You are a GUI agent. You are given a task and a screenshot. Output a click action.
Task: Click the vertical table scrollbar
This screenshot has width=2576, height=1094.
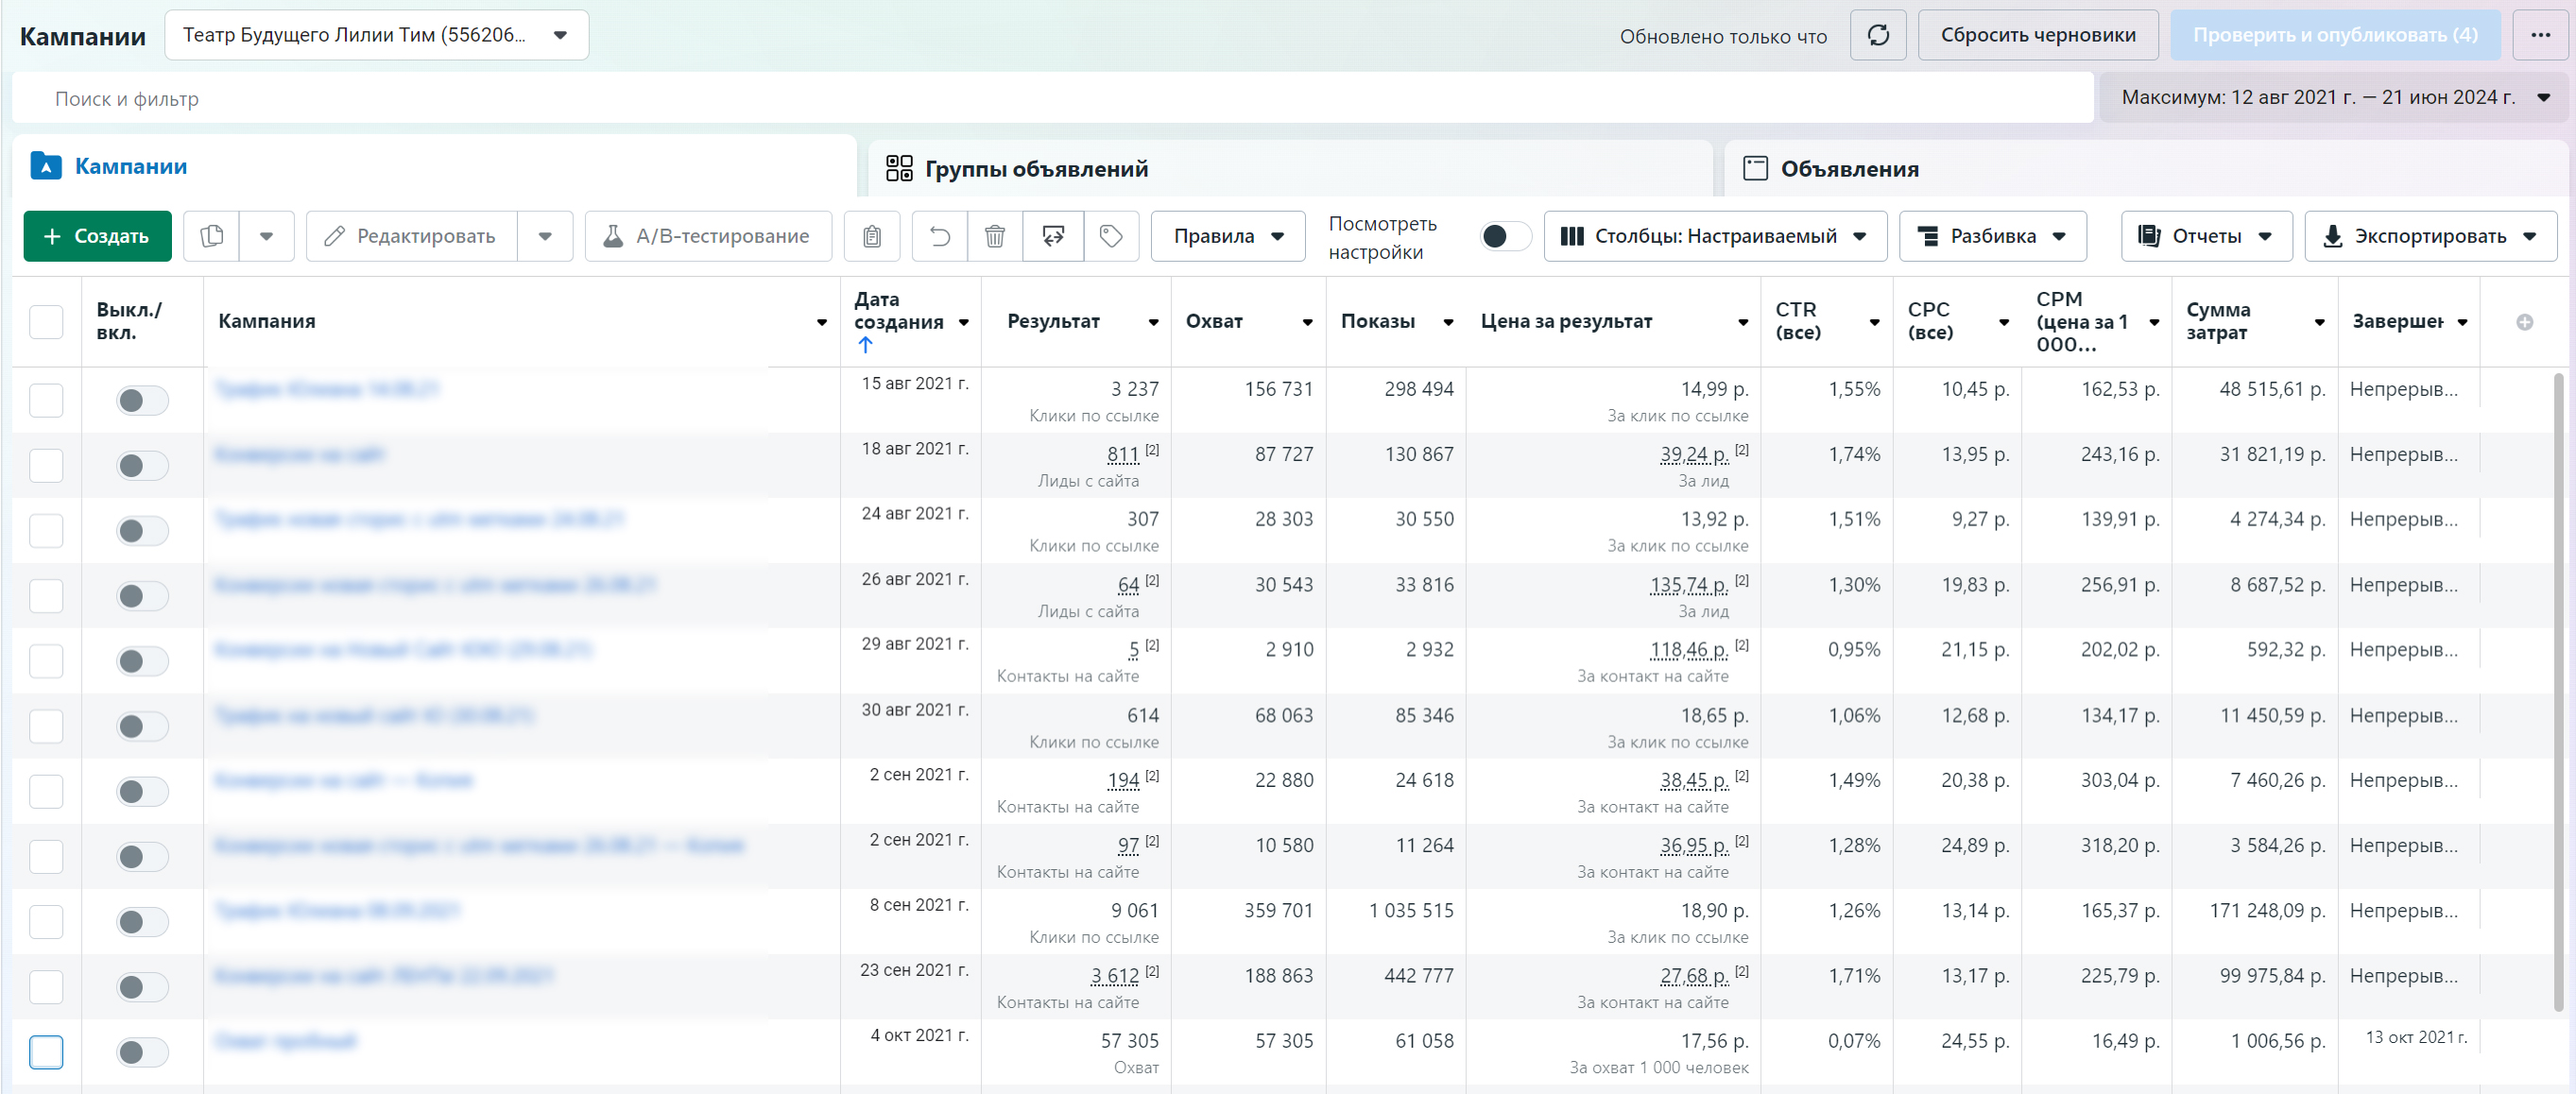(2558, 690)
